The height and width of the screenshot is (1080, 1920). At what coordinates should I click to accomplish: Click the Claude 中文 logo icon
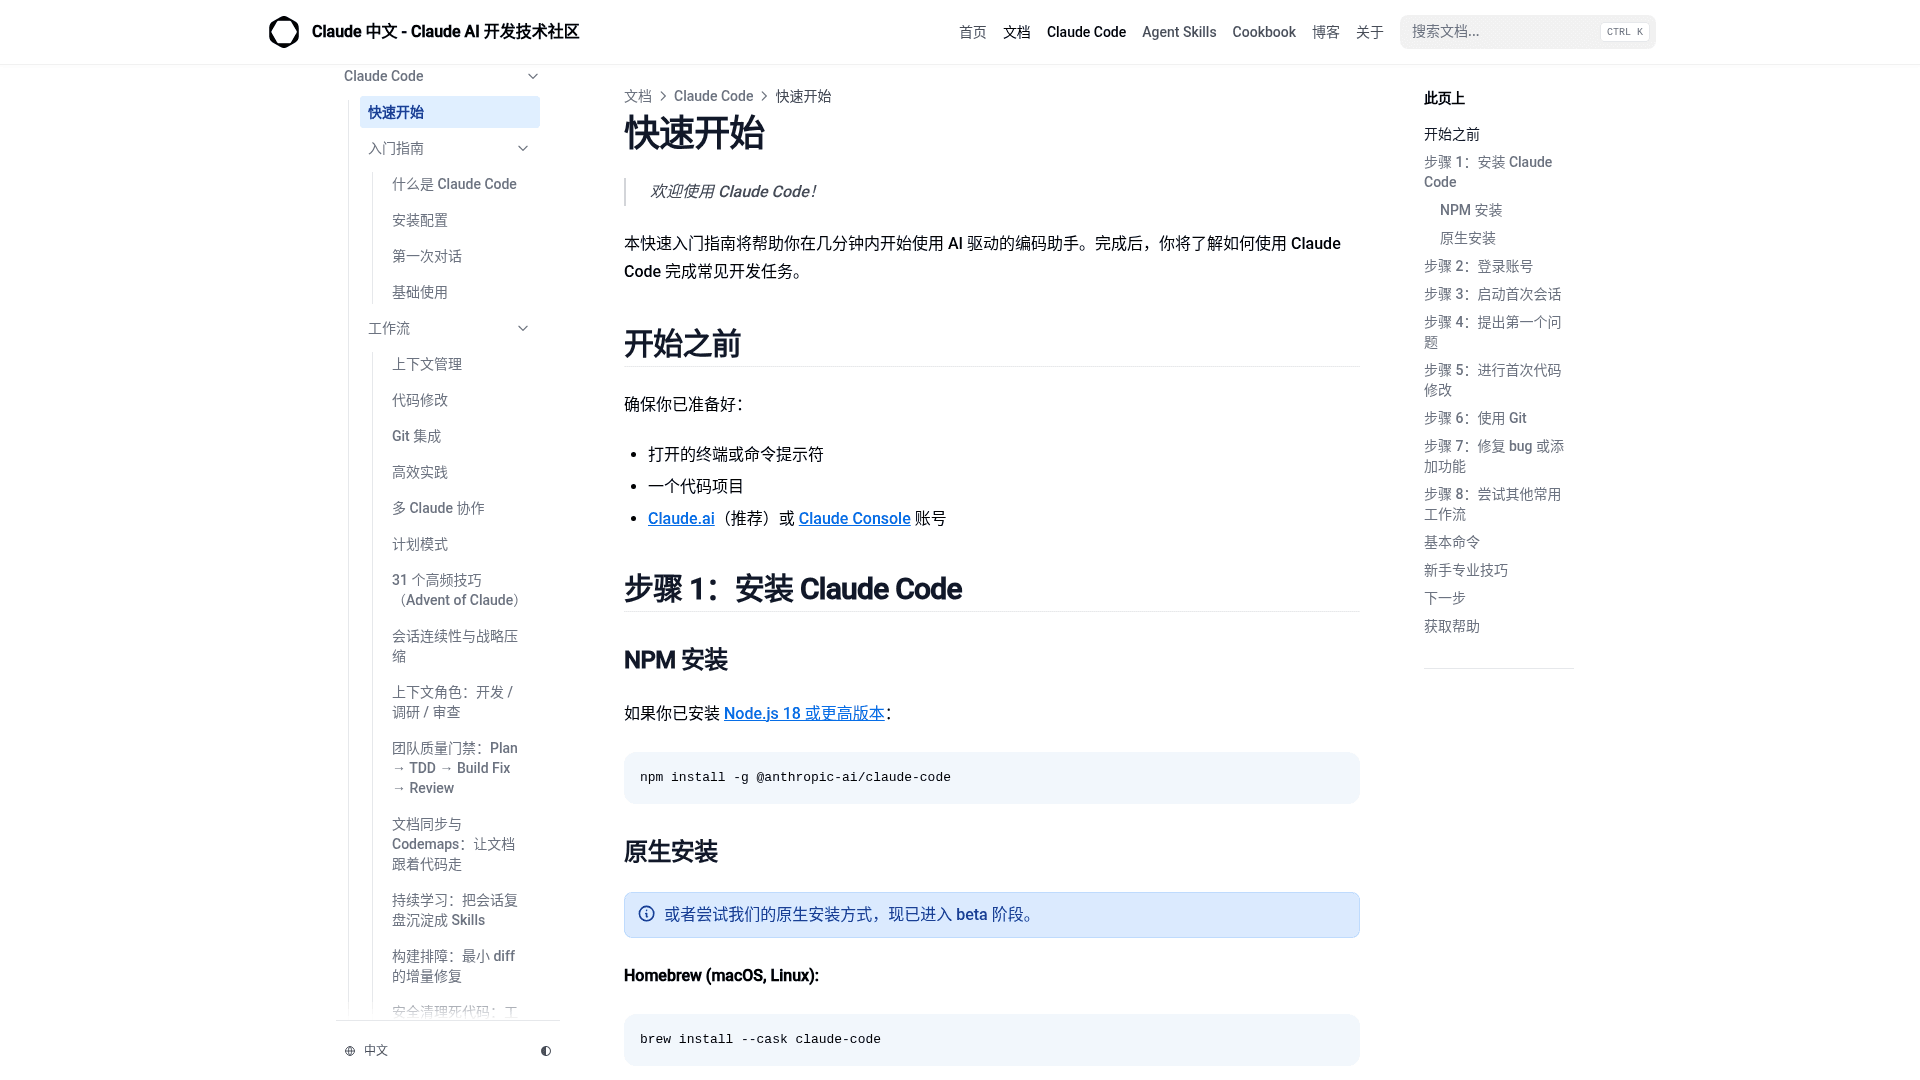click(x=284, y=31)
